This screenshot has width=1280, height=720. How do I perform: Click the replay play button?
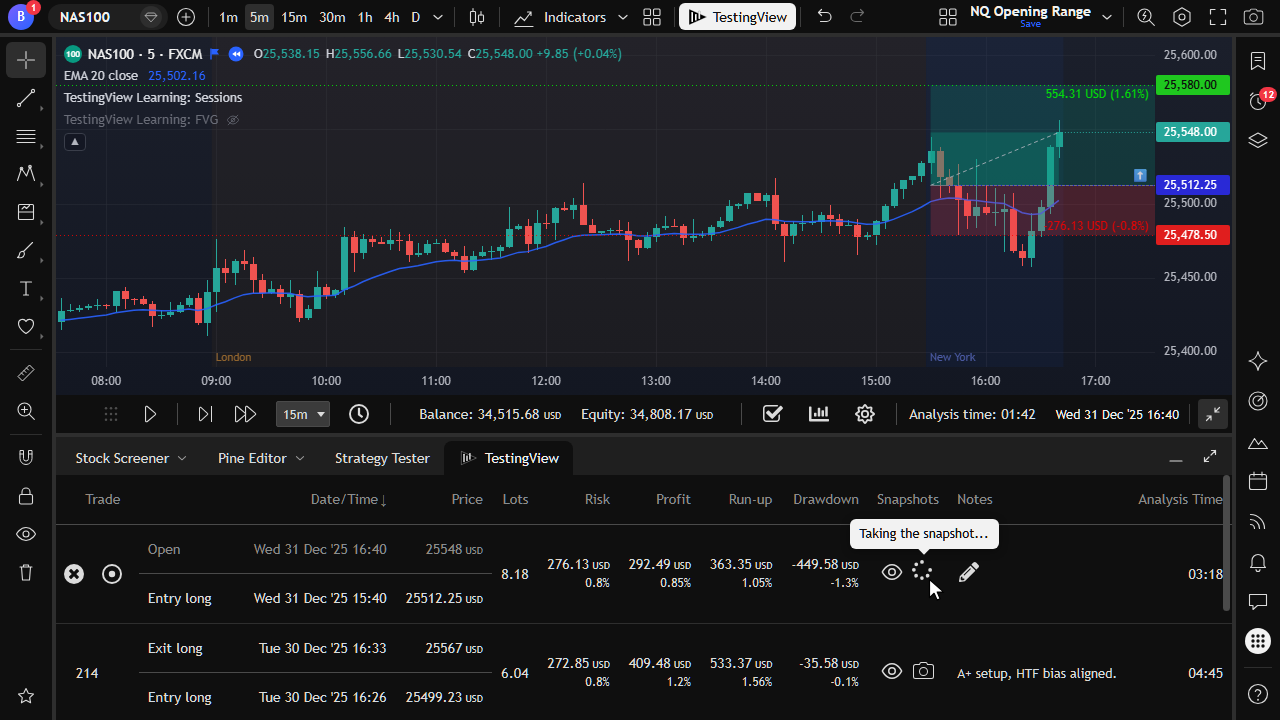(x=150, y=414)
